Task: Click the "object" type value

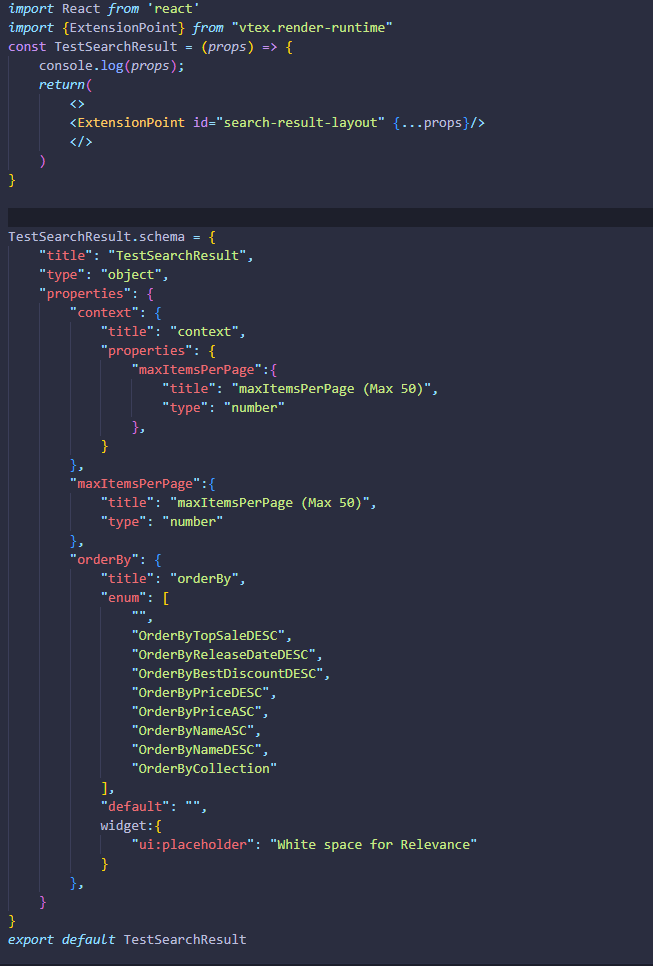Action: pyautogui.click(x=131, y=275)
